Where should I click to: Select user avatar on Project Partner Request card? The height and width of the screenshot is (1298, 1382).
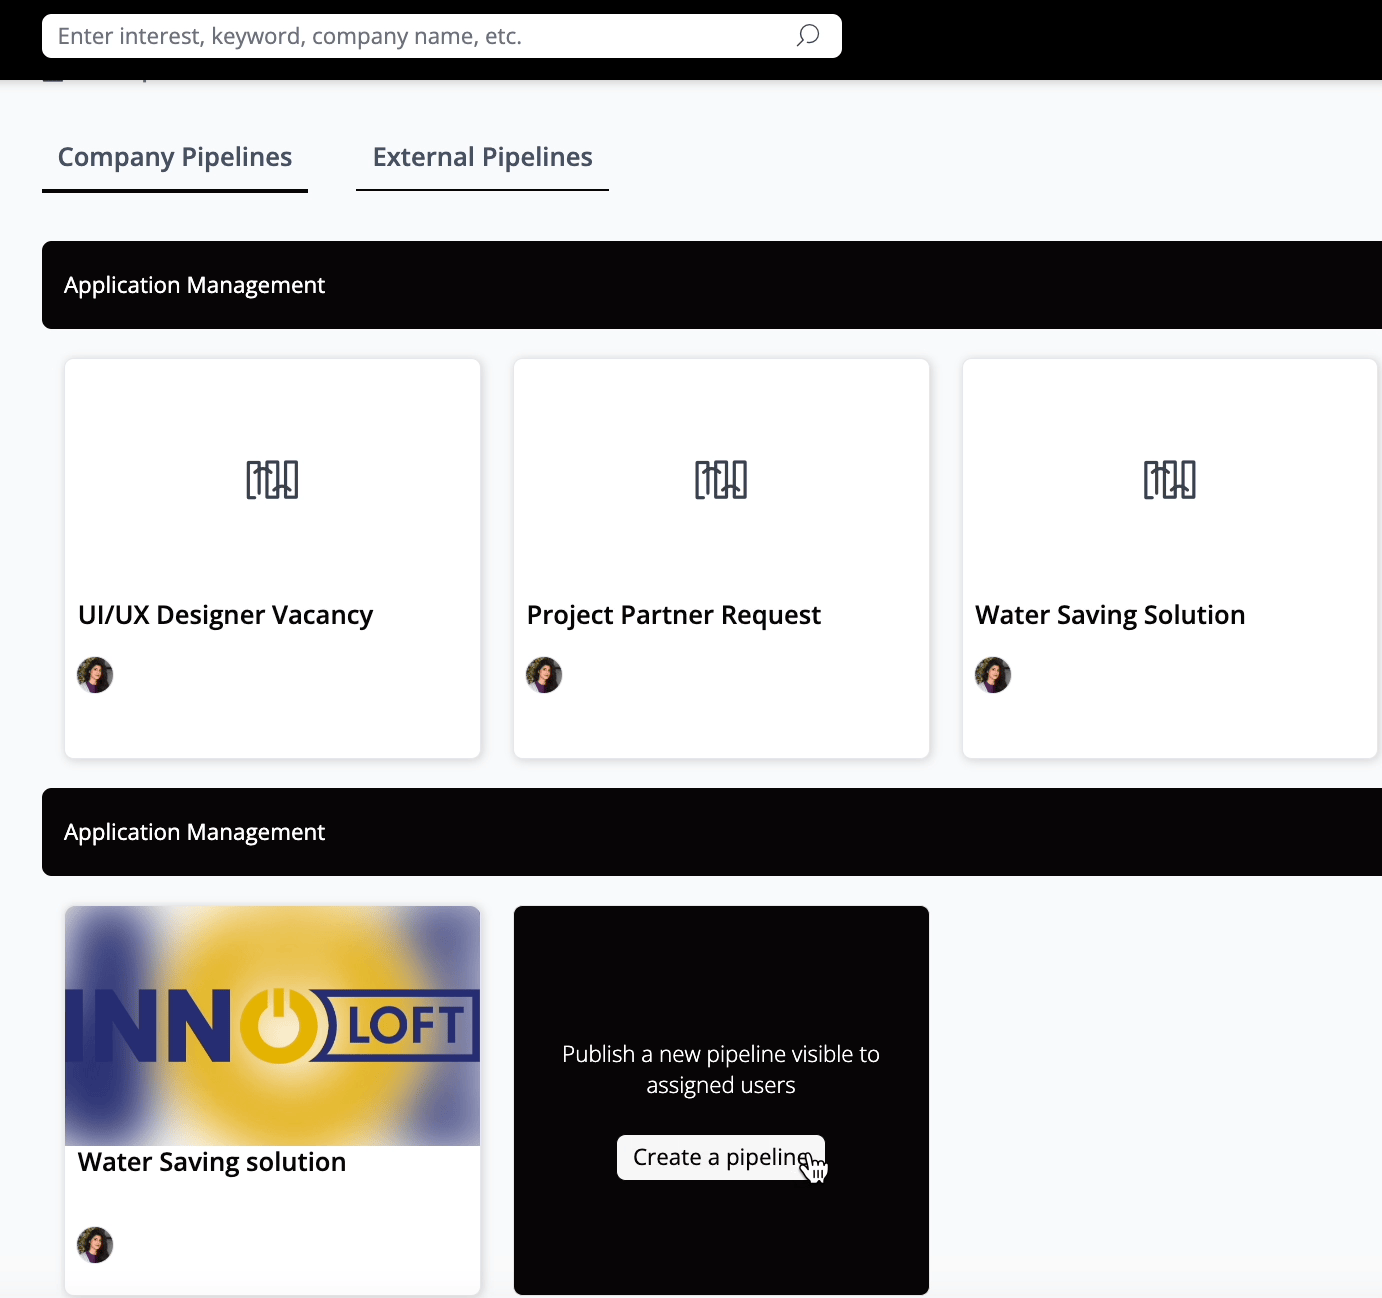coord(544,675)
